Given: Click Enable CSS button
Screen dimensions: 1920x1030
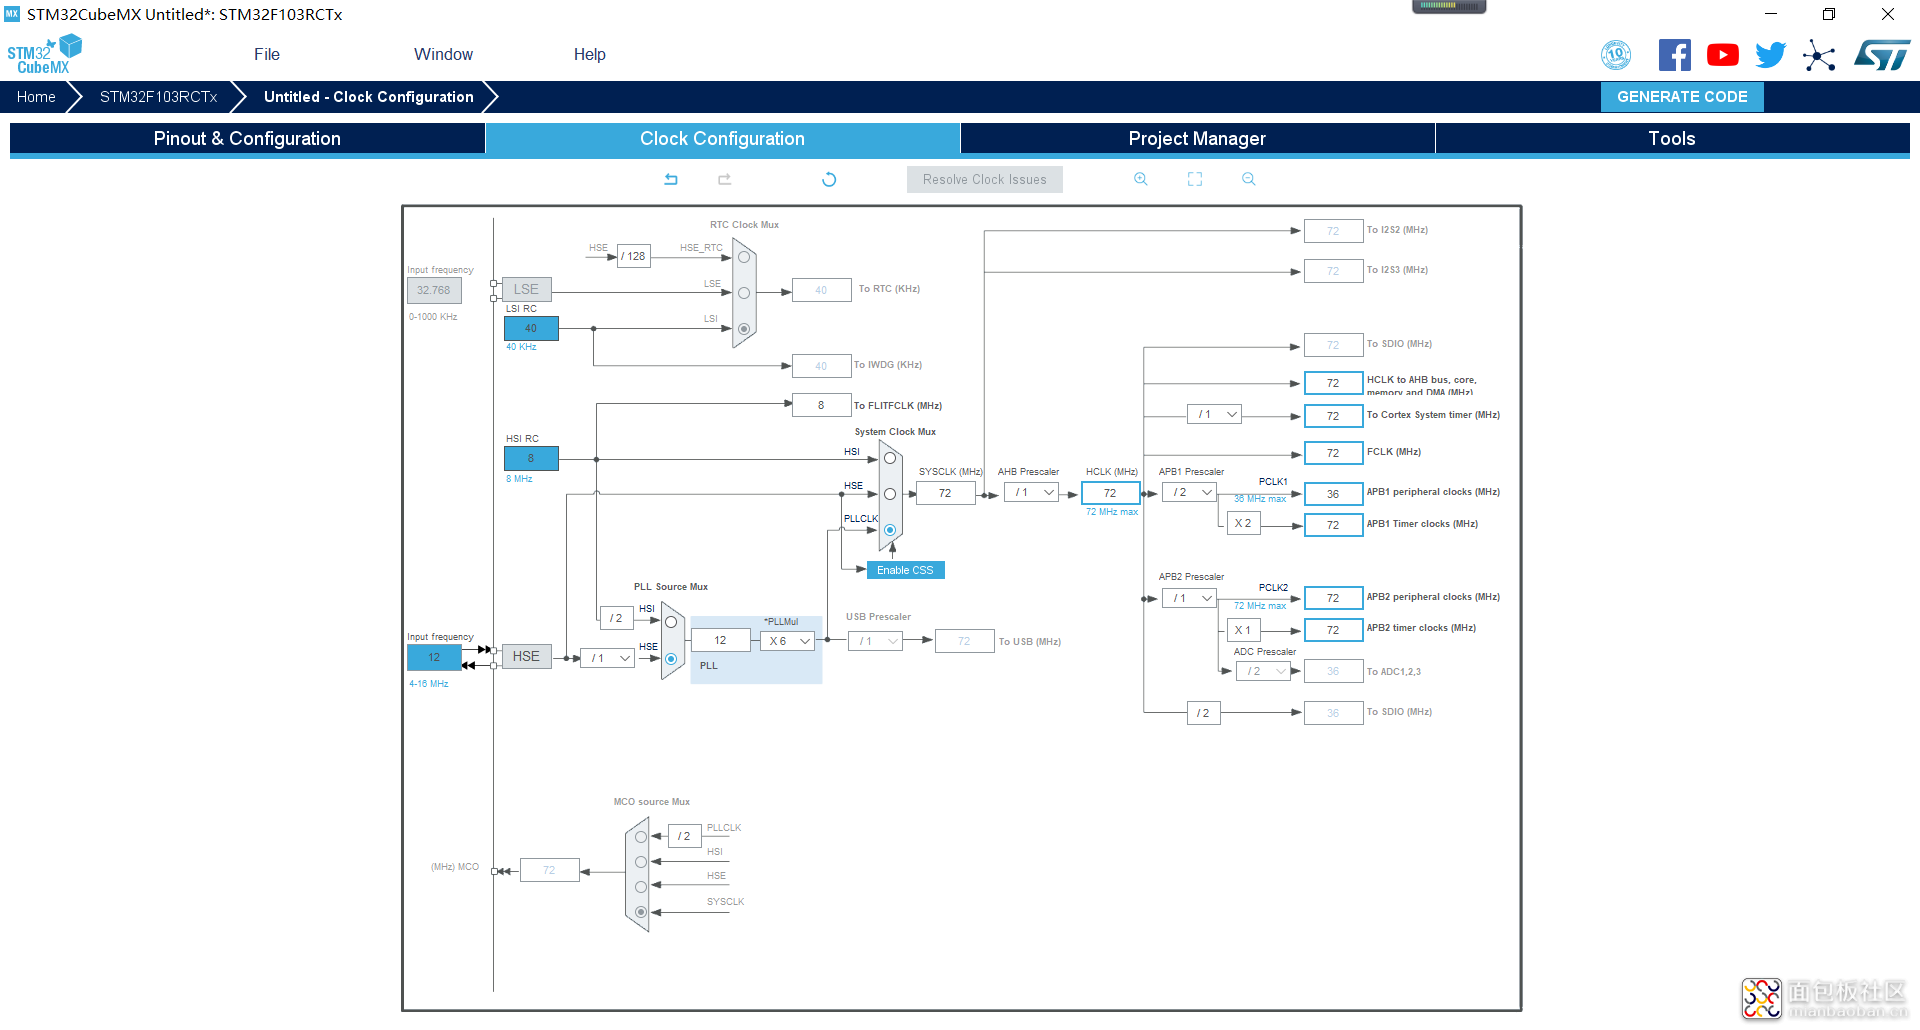Looking at the screenshot, I should point(905,570).
